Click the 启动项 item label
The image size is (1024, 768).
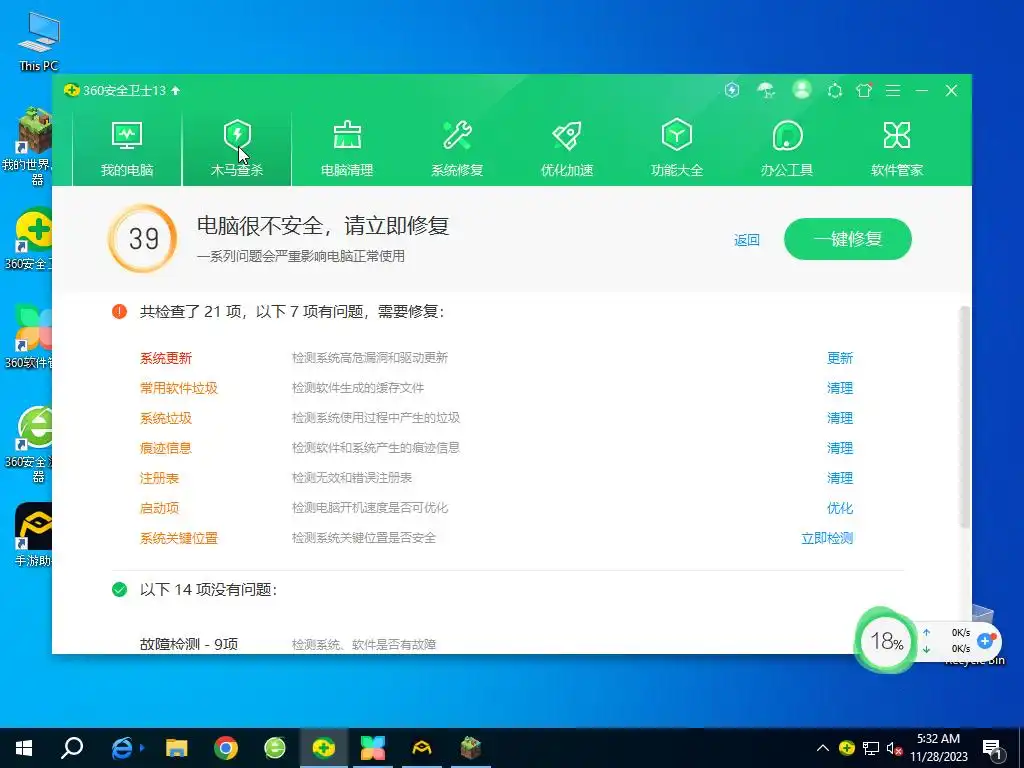pyautogui.click(x=159, y=508)
